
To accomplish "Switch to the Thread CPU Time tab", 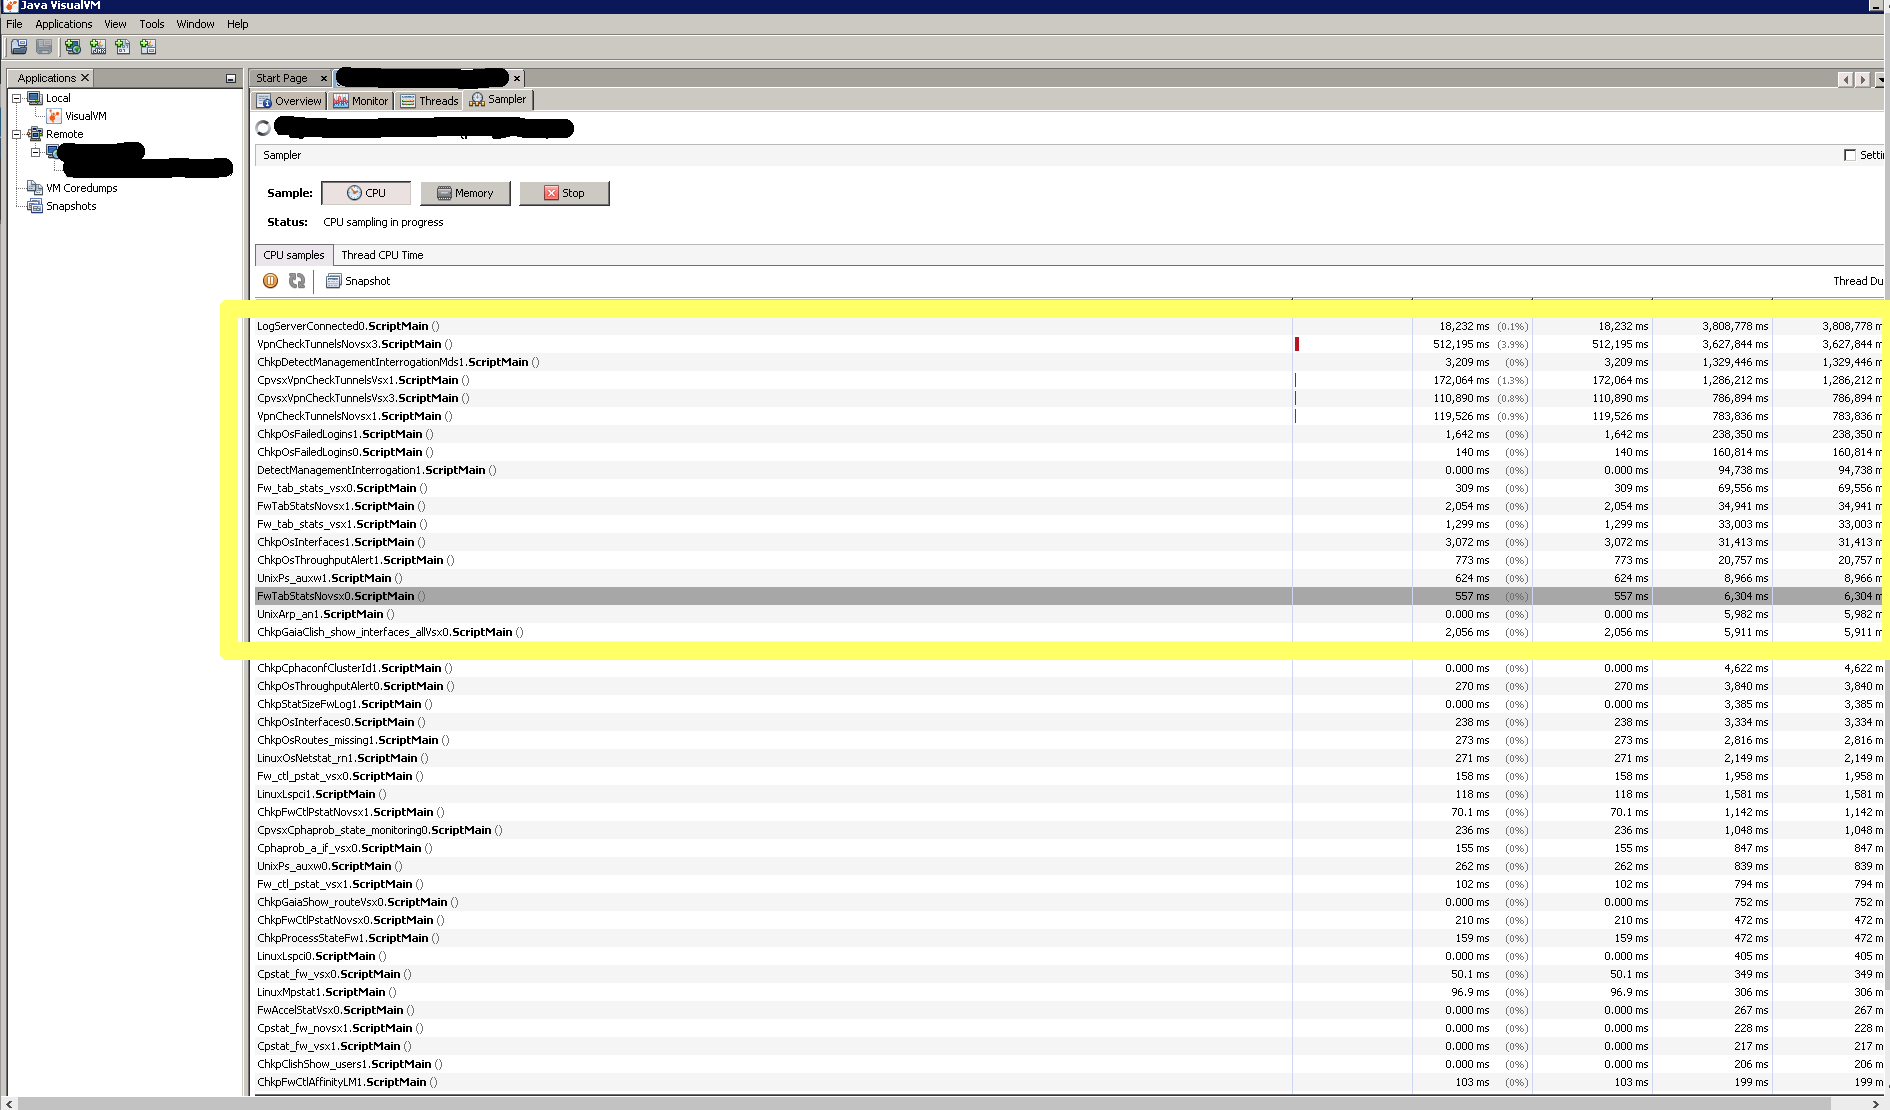I will click(382, 255).
